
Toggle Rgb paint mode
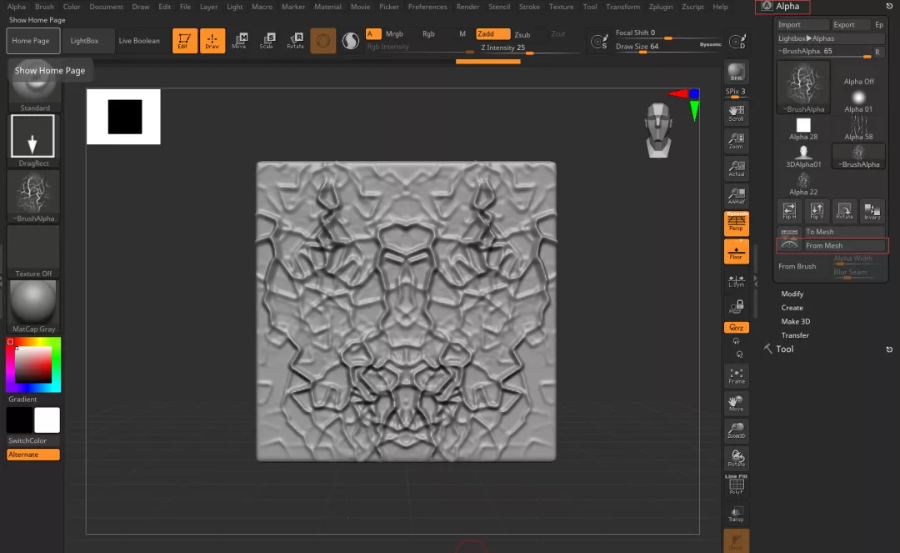(x=428, y=34)
